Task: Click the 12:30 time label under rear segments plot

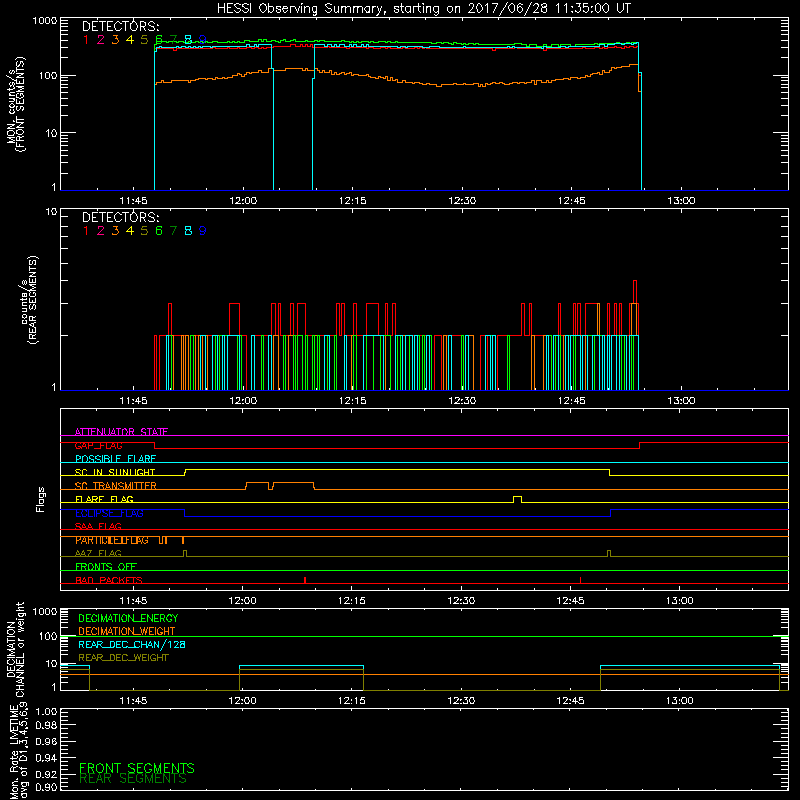Action: pos(462,401)
